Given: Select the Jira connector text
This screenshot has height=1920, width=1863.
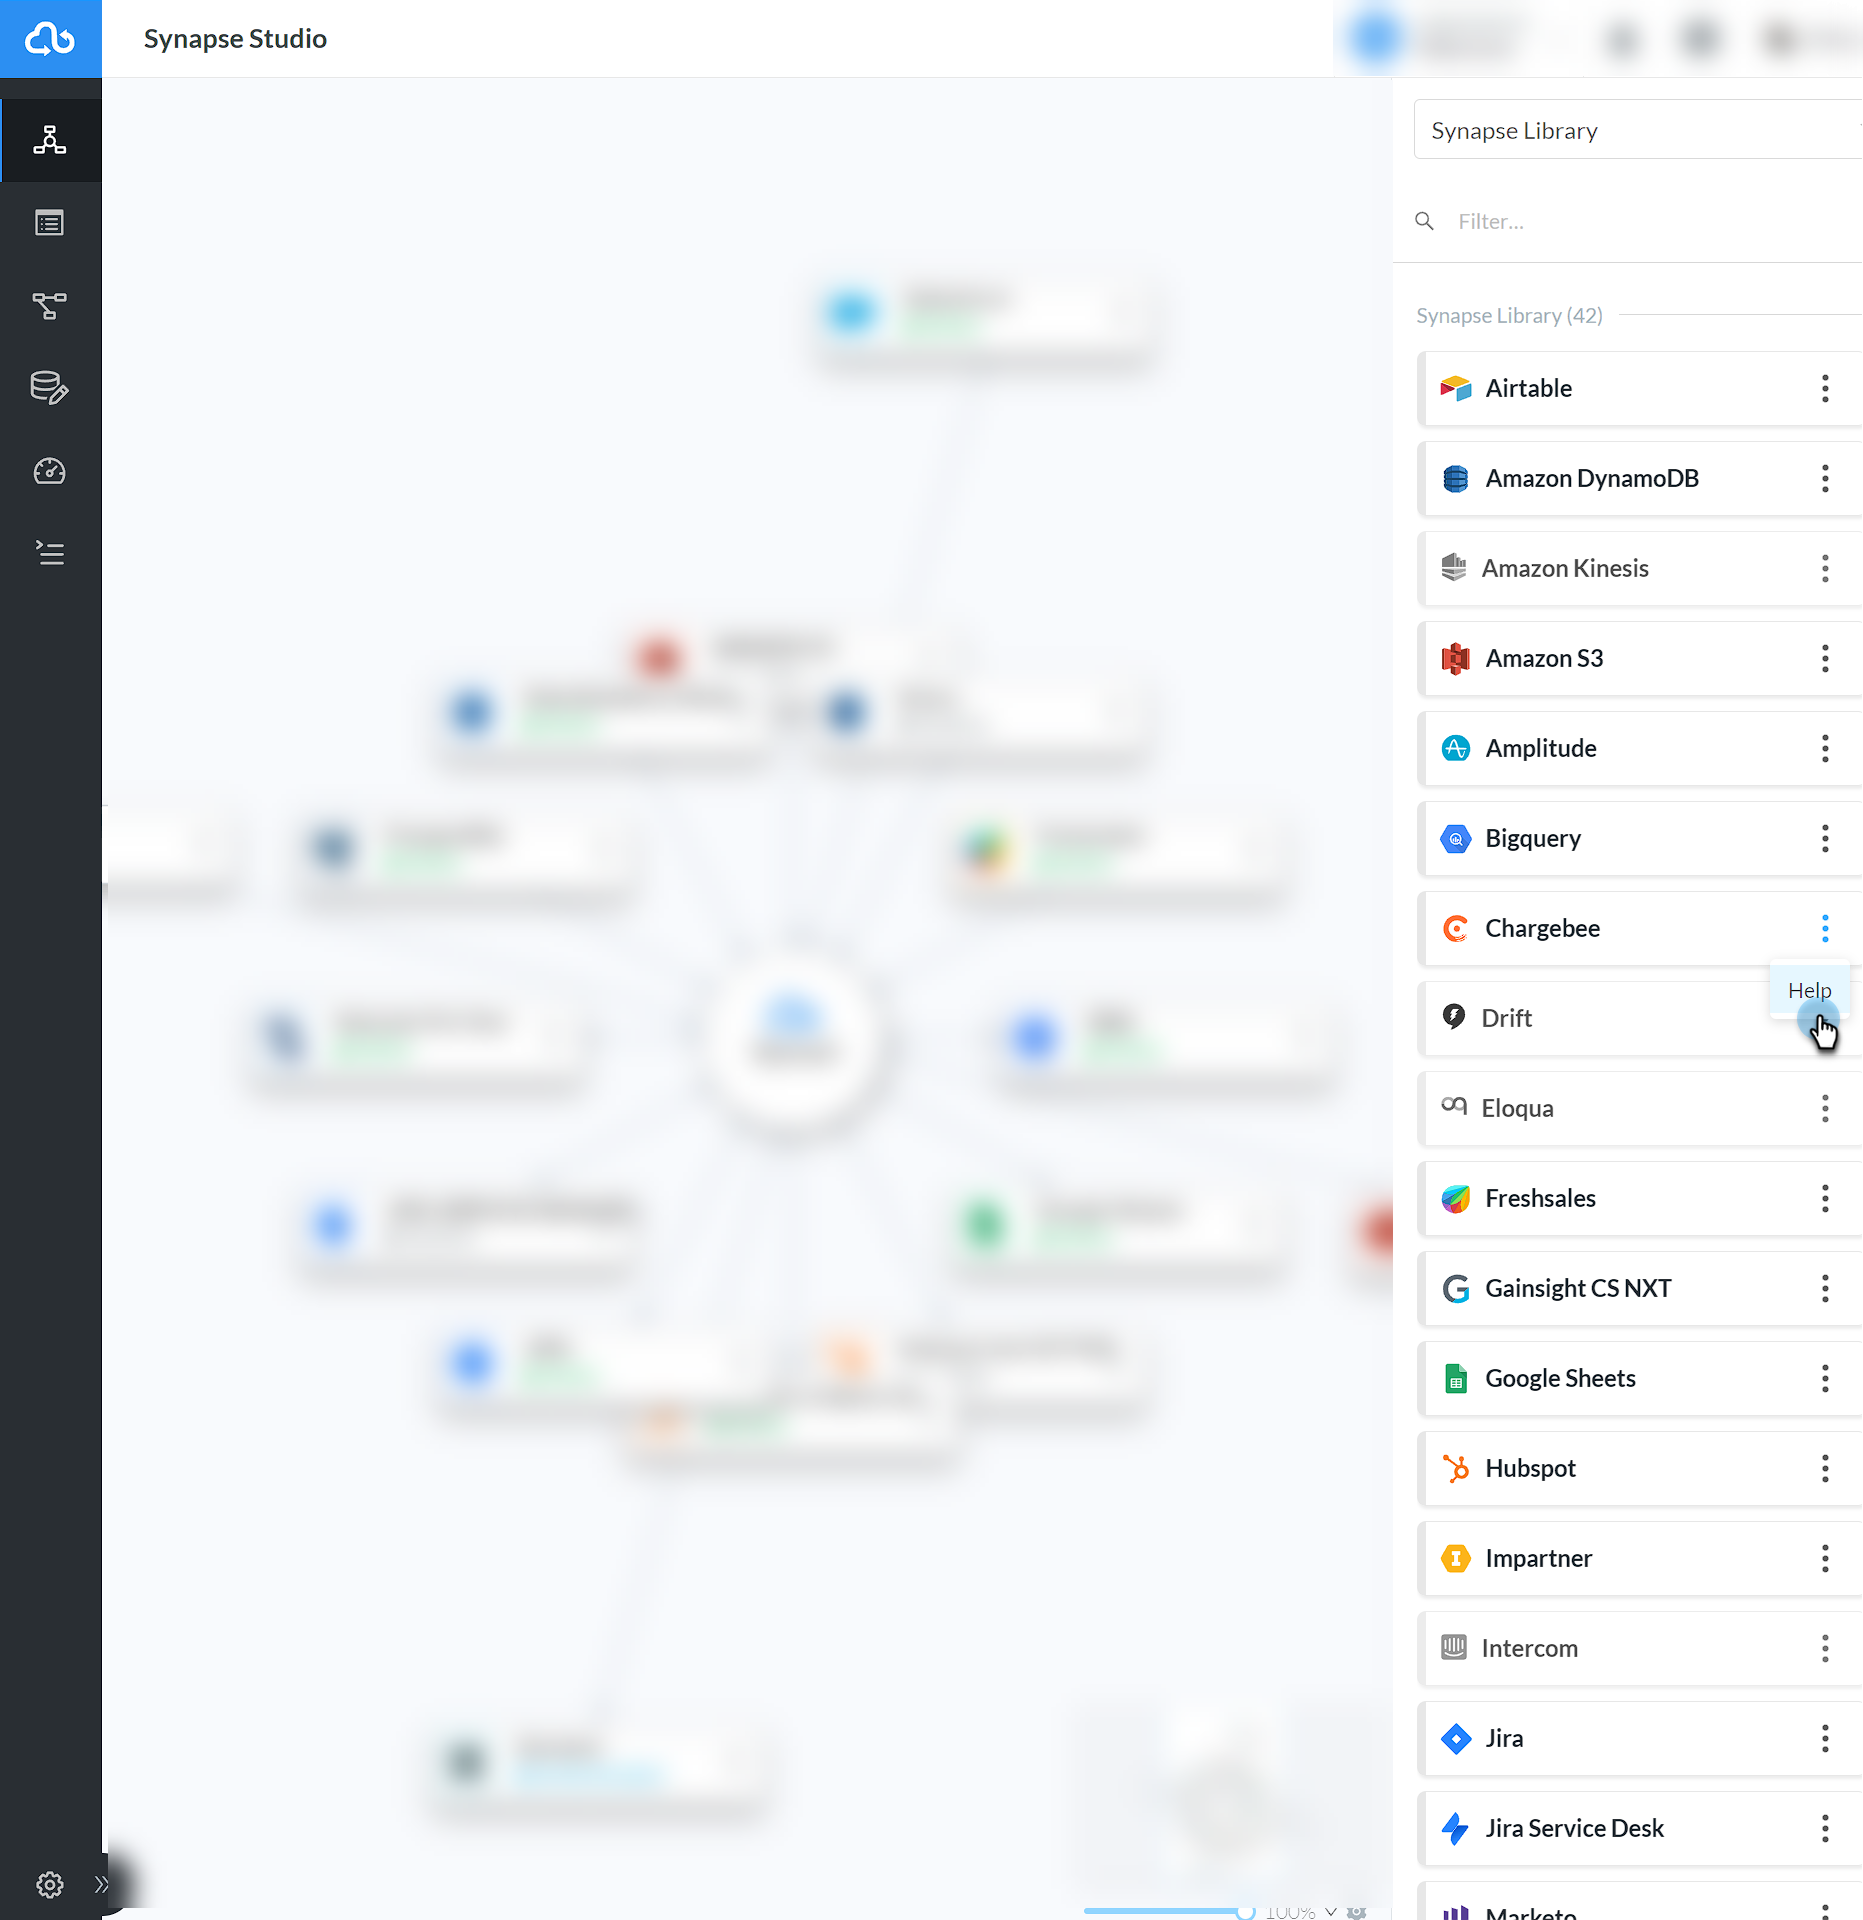Looking at the screenshot, I should coord(1504,1738).
